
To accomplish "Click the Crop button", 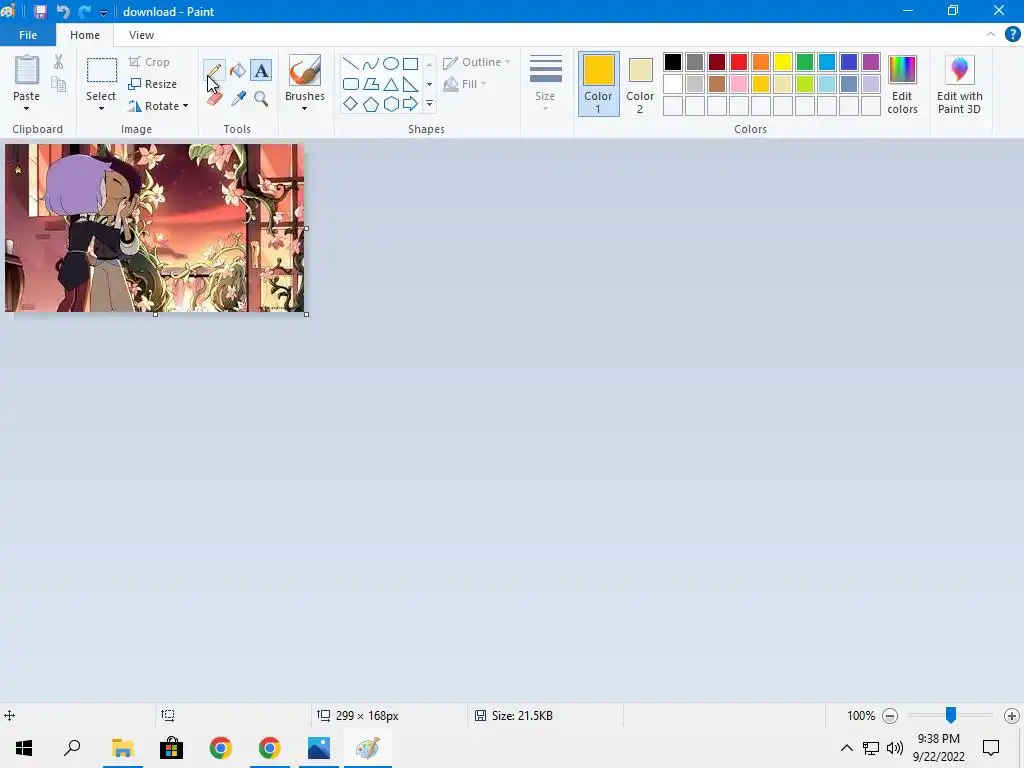I will point(150,62).
